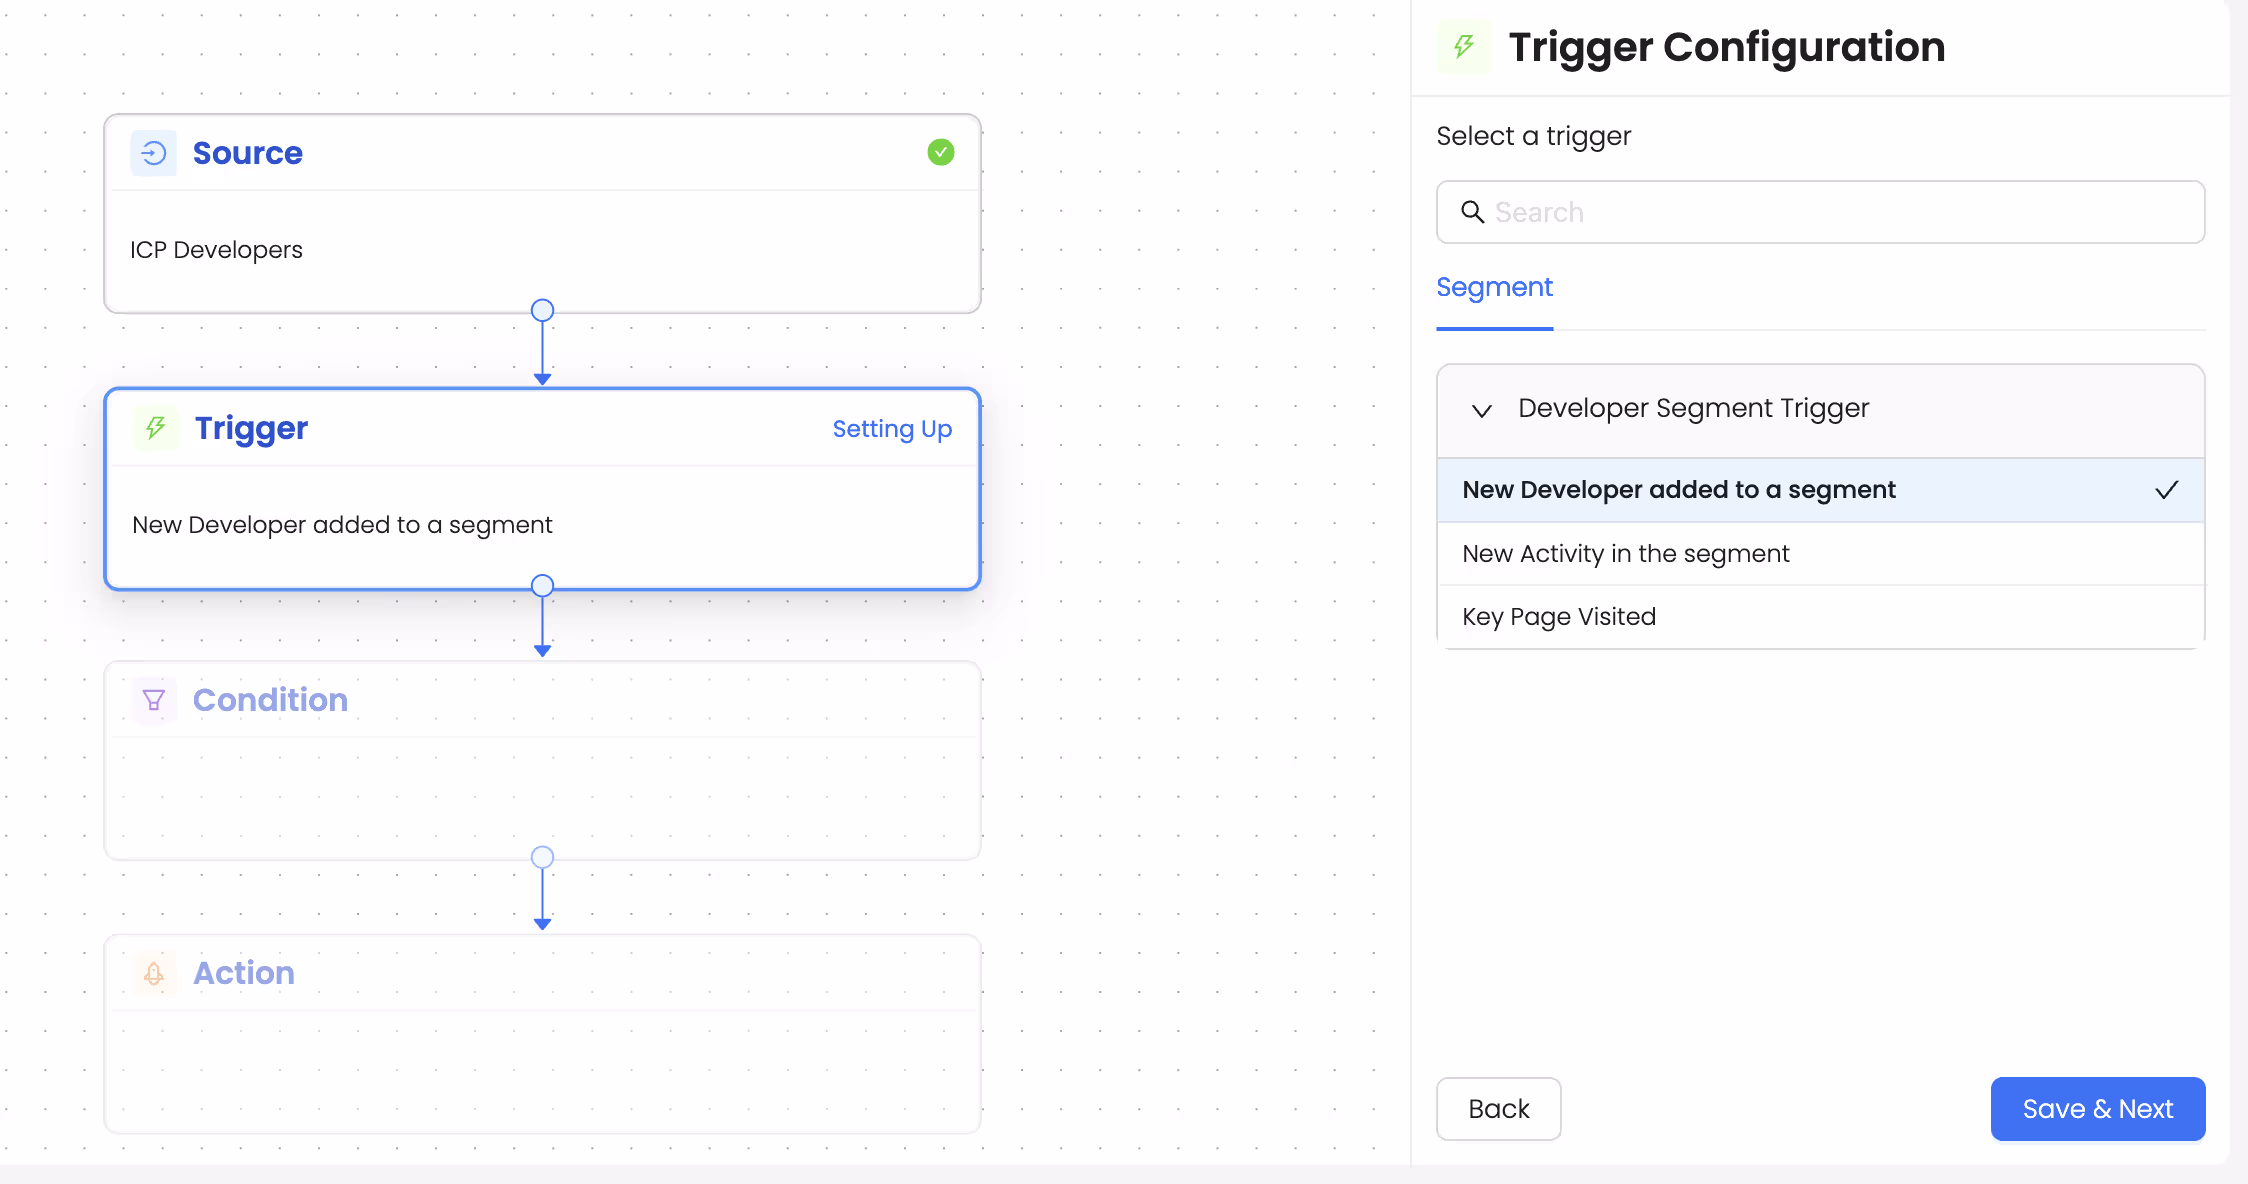
Task: Switch to the Segment tab
Action: point(1494,288)
